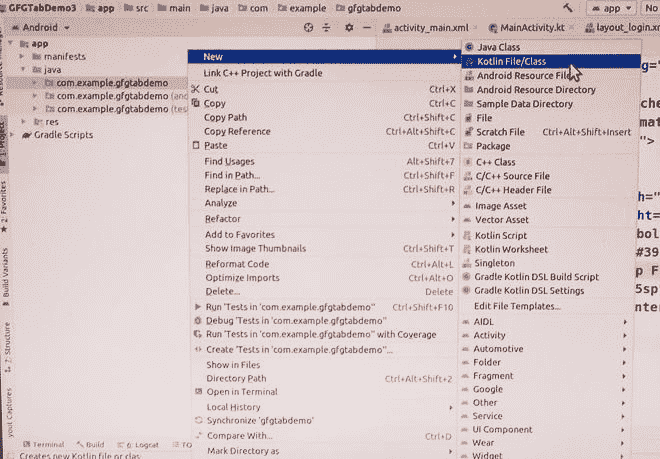Screen dimensions: 660x459
Task: Click the Copy icon in context menu
Action: pos(196,103)
